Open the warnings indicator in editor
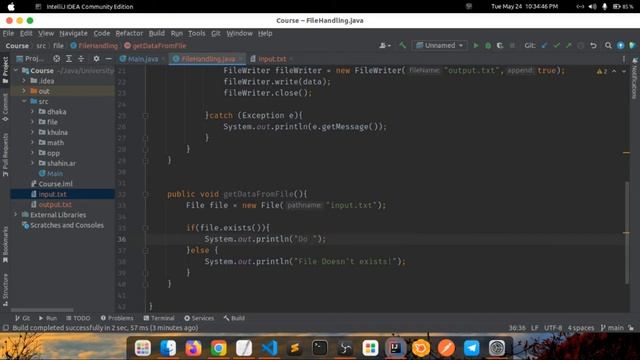The image size is (640, 360). pyautogui.click(x=602, y=71)
